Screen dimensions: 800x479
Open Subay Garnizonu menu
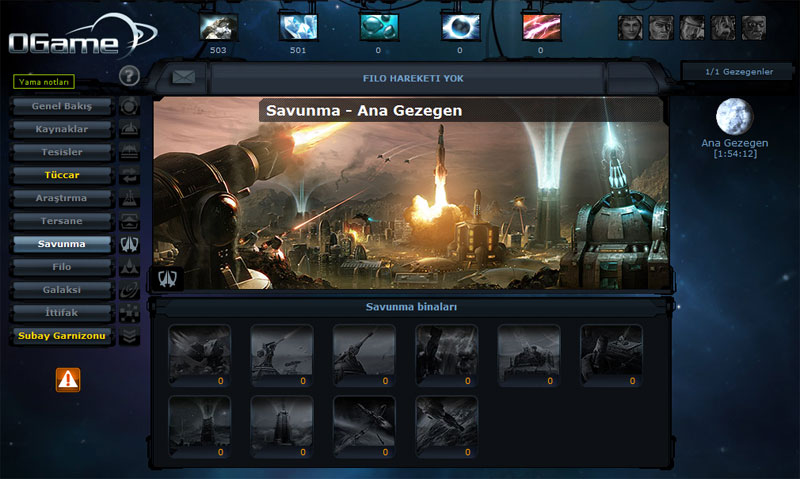point(62,336)
